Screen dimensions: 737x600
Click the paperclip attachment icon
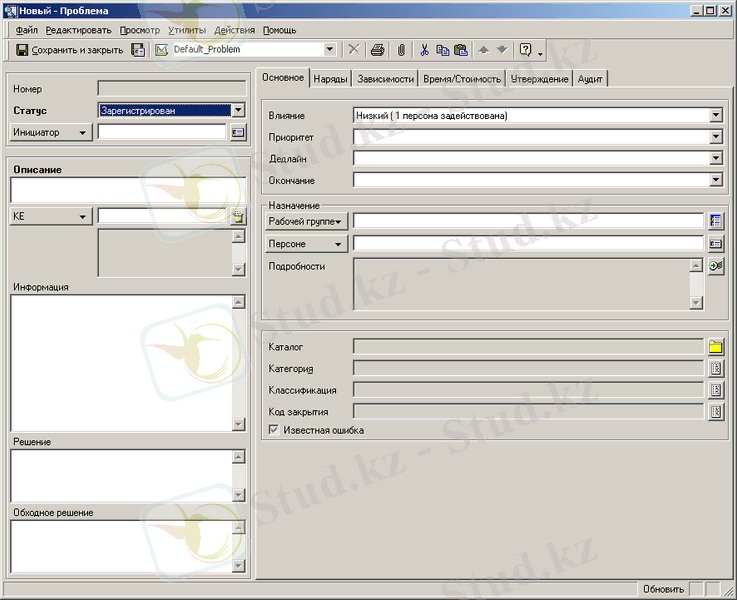(401, 50)
